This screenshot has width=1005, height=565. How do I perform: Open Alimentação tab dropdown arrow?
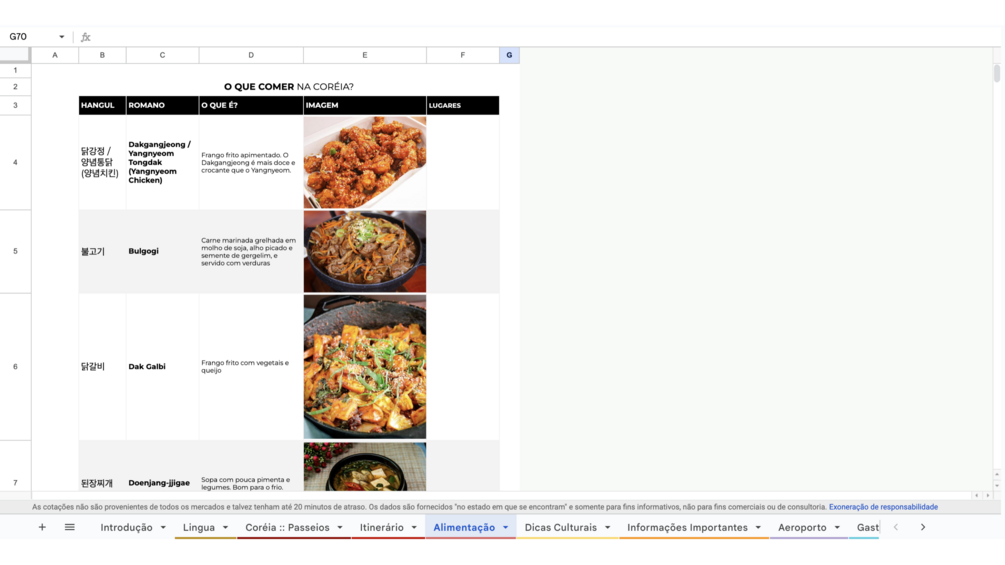tap(506, 528)
